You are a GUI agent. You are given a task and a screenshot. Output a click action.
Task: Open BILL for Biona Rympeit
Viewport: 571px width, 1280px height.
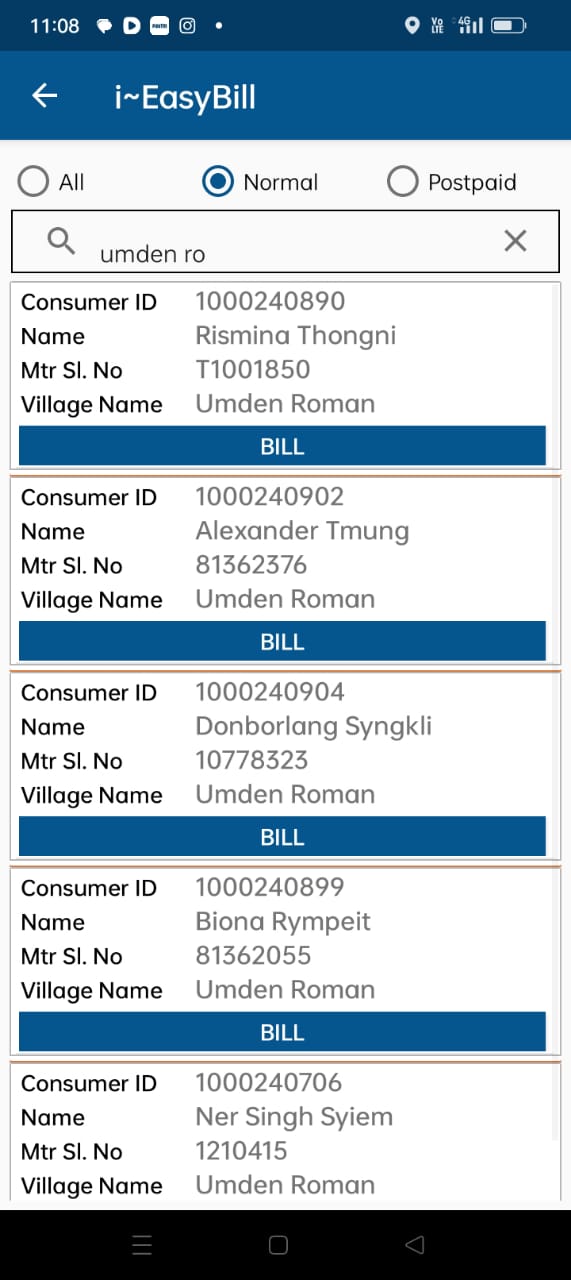282,1031
